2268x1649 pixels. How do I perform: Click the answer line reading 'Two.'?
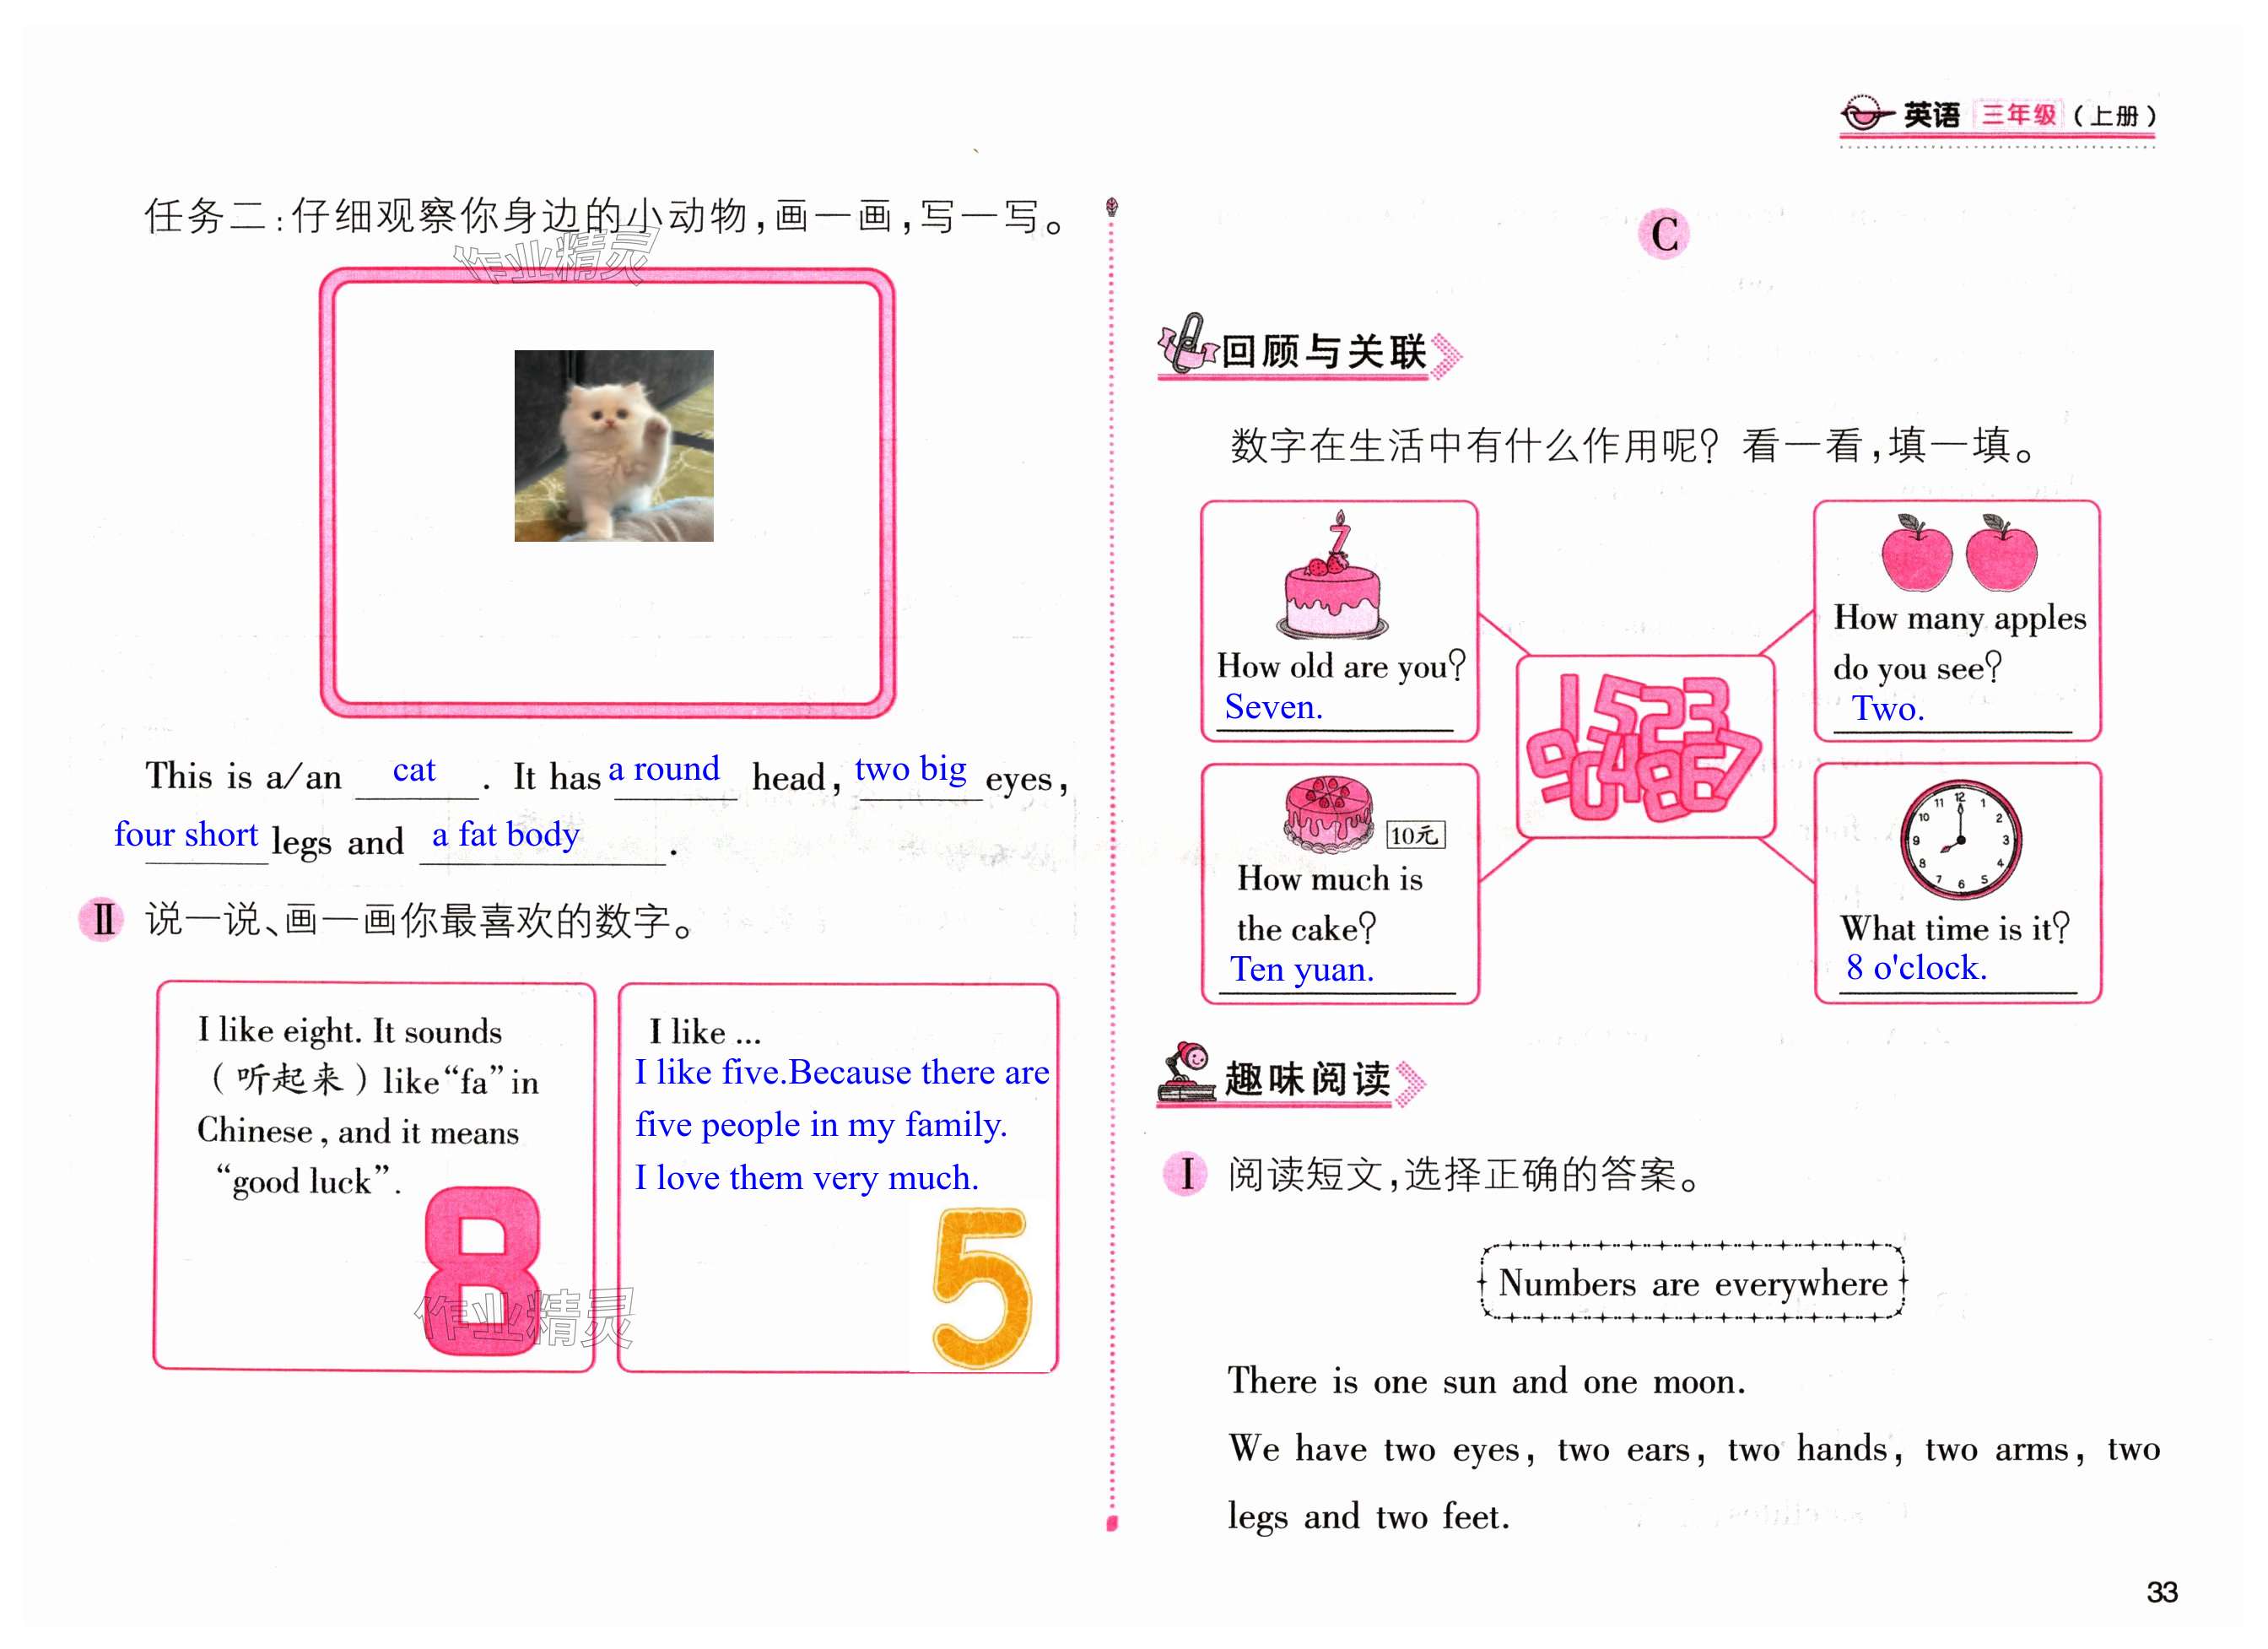[1887, 709]
